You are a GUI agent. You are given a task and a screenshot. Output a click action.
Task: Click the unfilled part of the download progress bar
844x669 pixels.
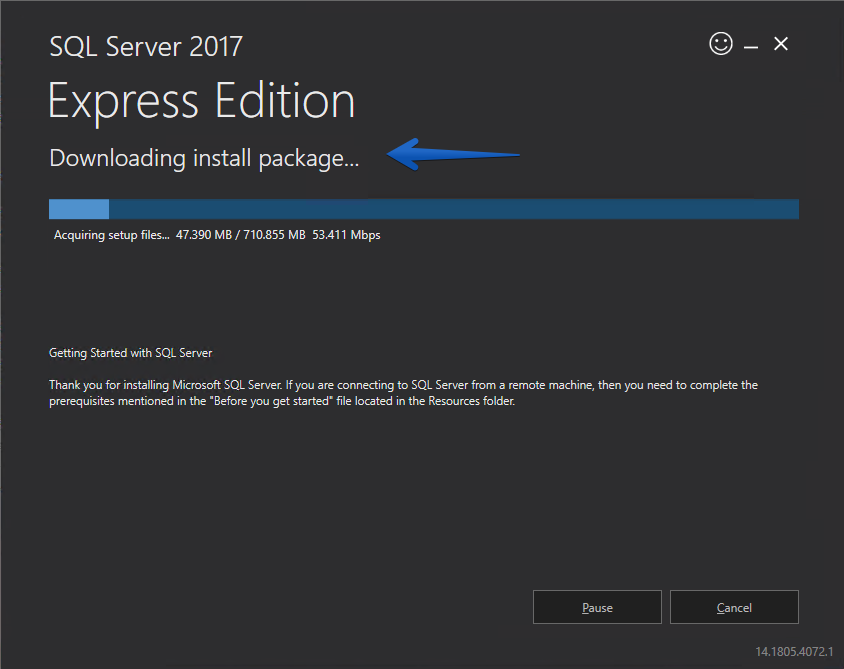tap(454, 209)
